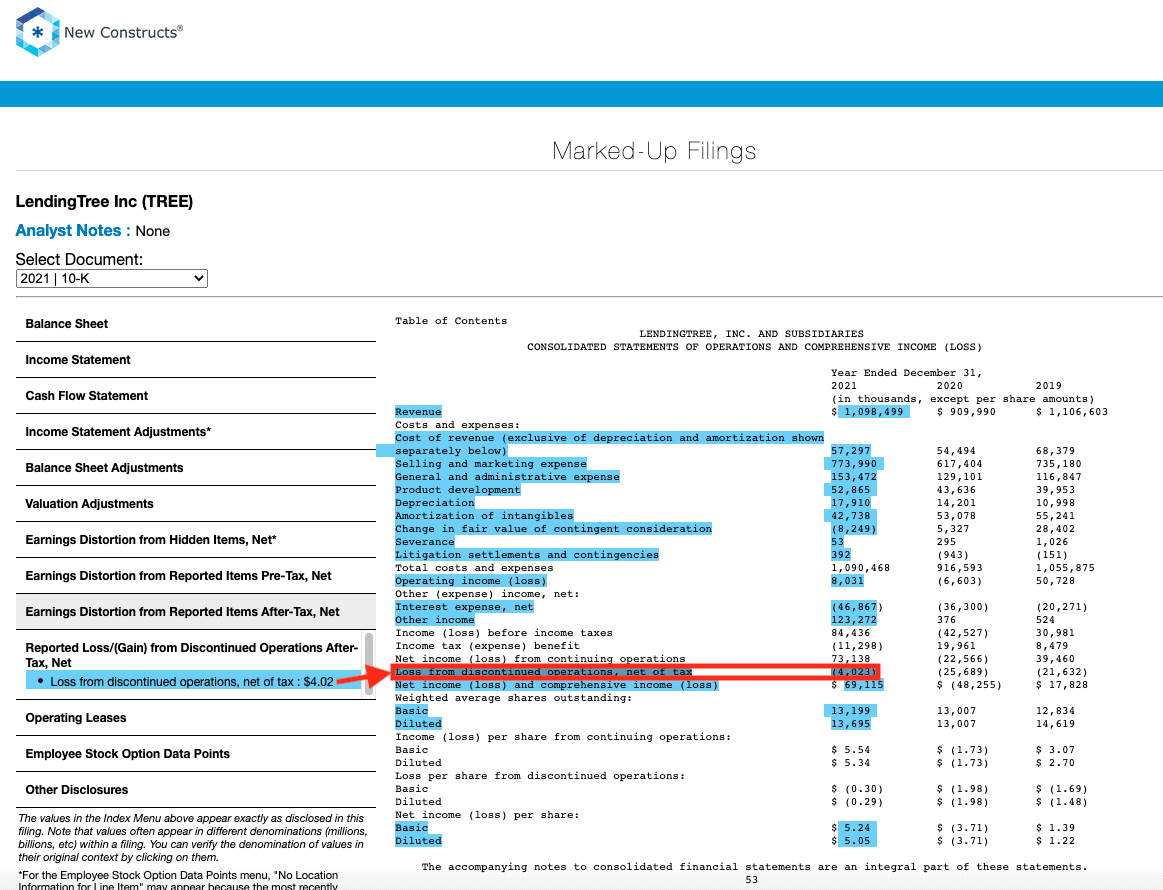Click the submenu scrollbar beside Discontinued Operations
The height and width of the screenshot is (890, 1163).
369,663
